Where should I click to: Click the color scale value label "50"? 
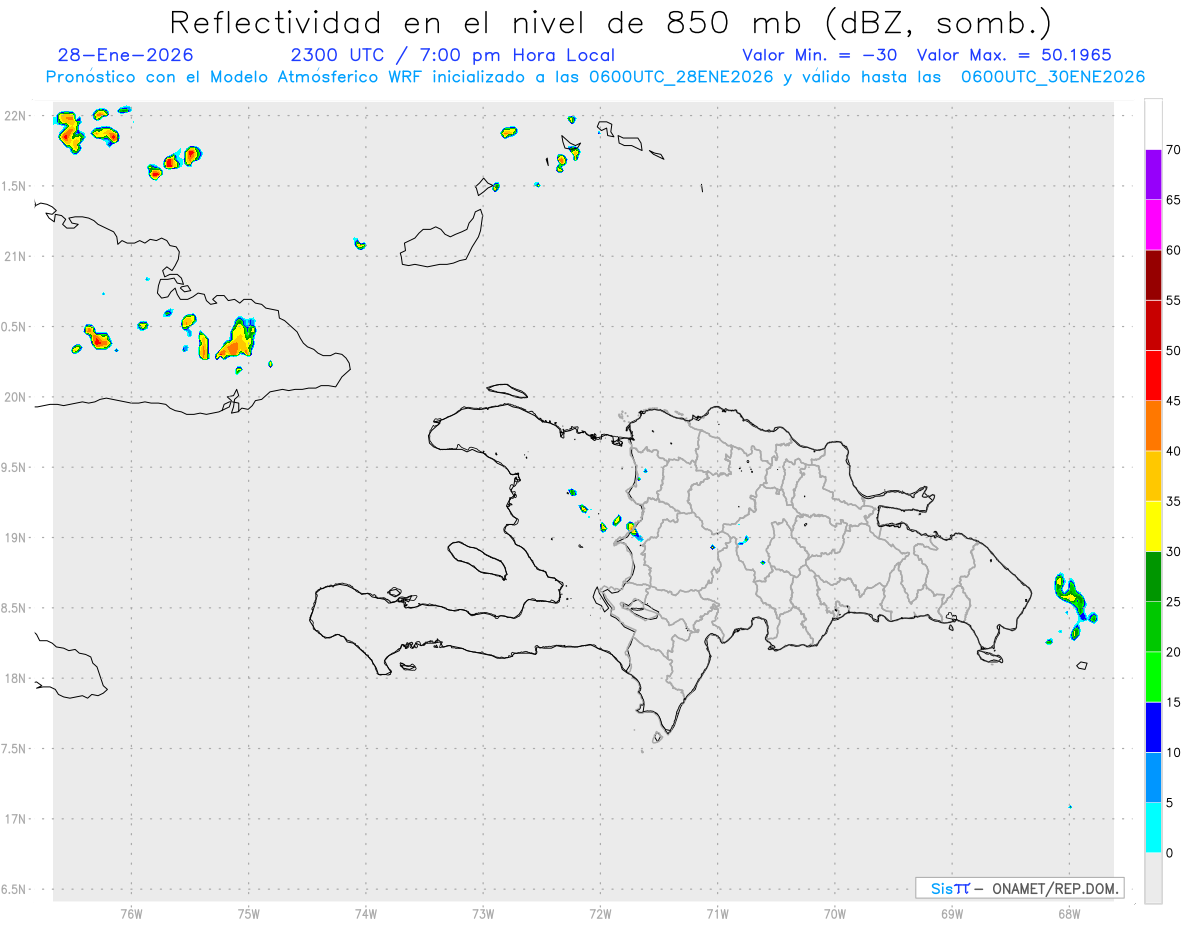point(1174,351)
